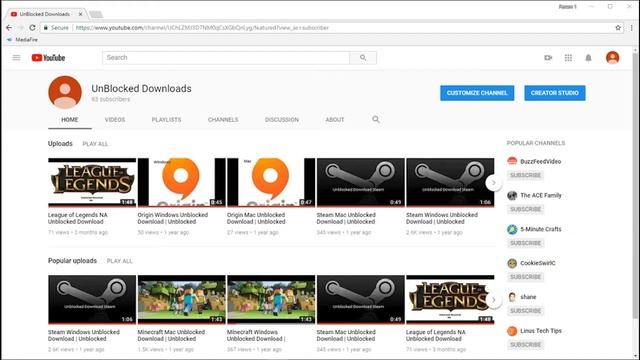
Task: Open League of Legends thumbnail in Popular uploads
Action: (450, 300)
